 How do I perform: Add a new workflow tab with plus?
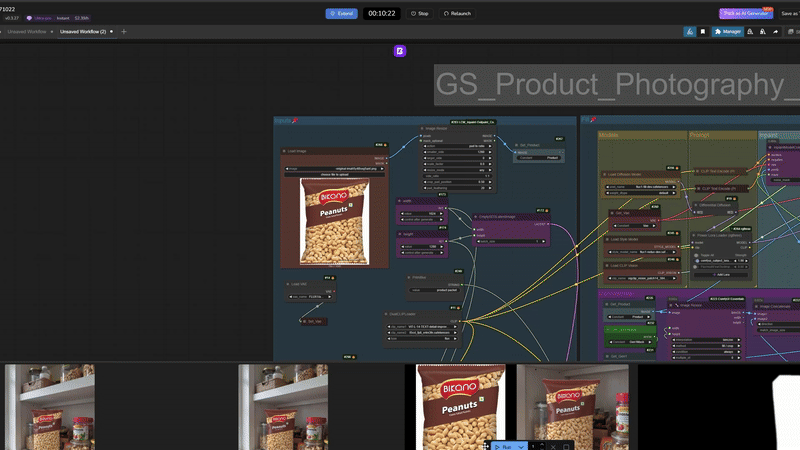tap(123, 32)
